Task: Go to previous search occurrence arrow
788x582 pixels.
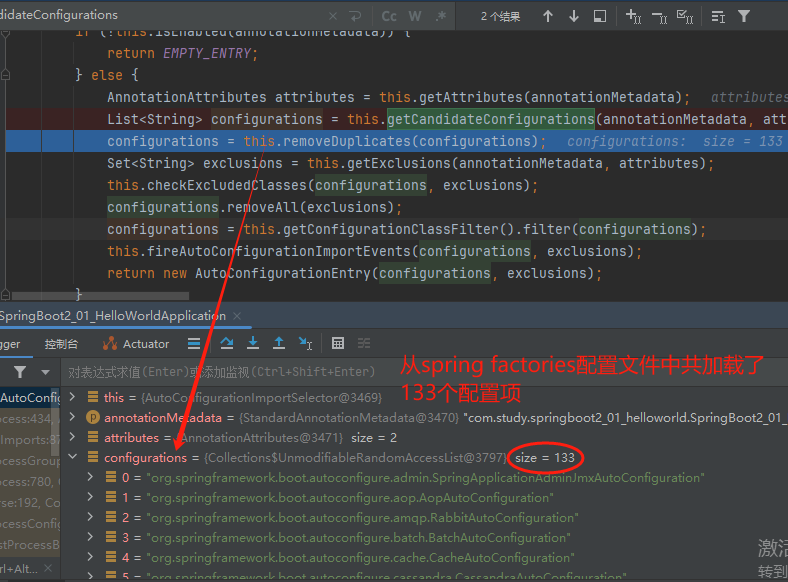Action: coord(548,16)
